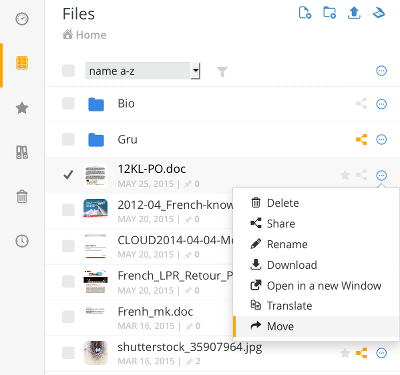Star the 12KL-PO.doc file
The image size is (400, 375).
point(345,175)
